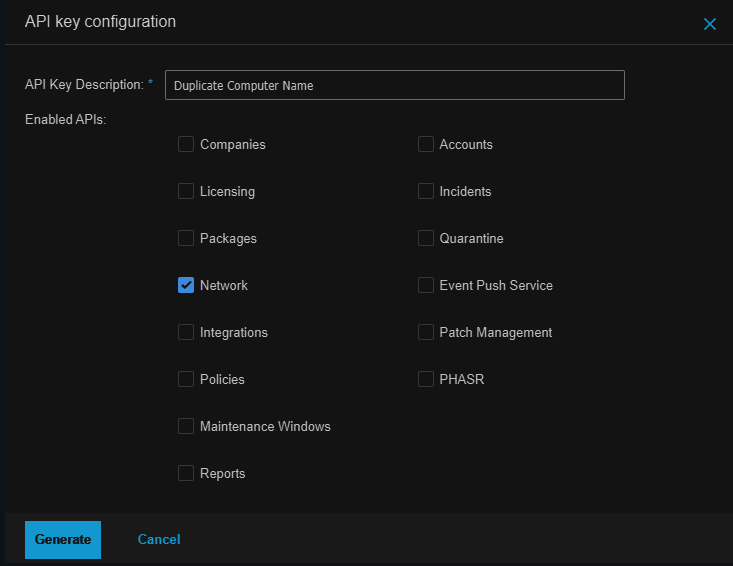Enable the Integrations API checkbox

pyautogui.click(x=186, y=332)
